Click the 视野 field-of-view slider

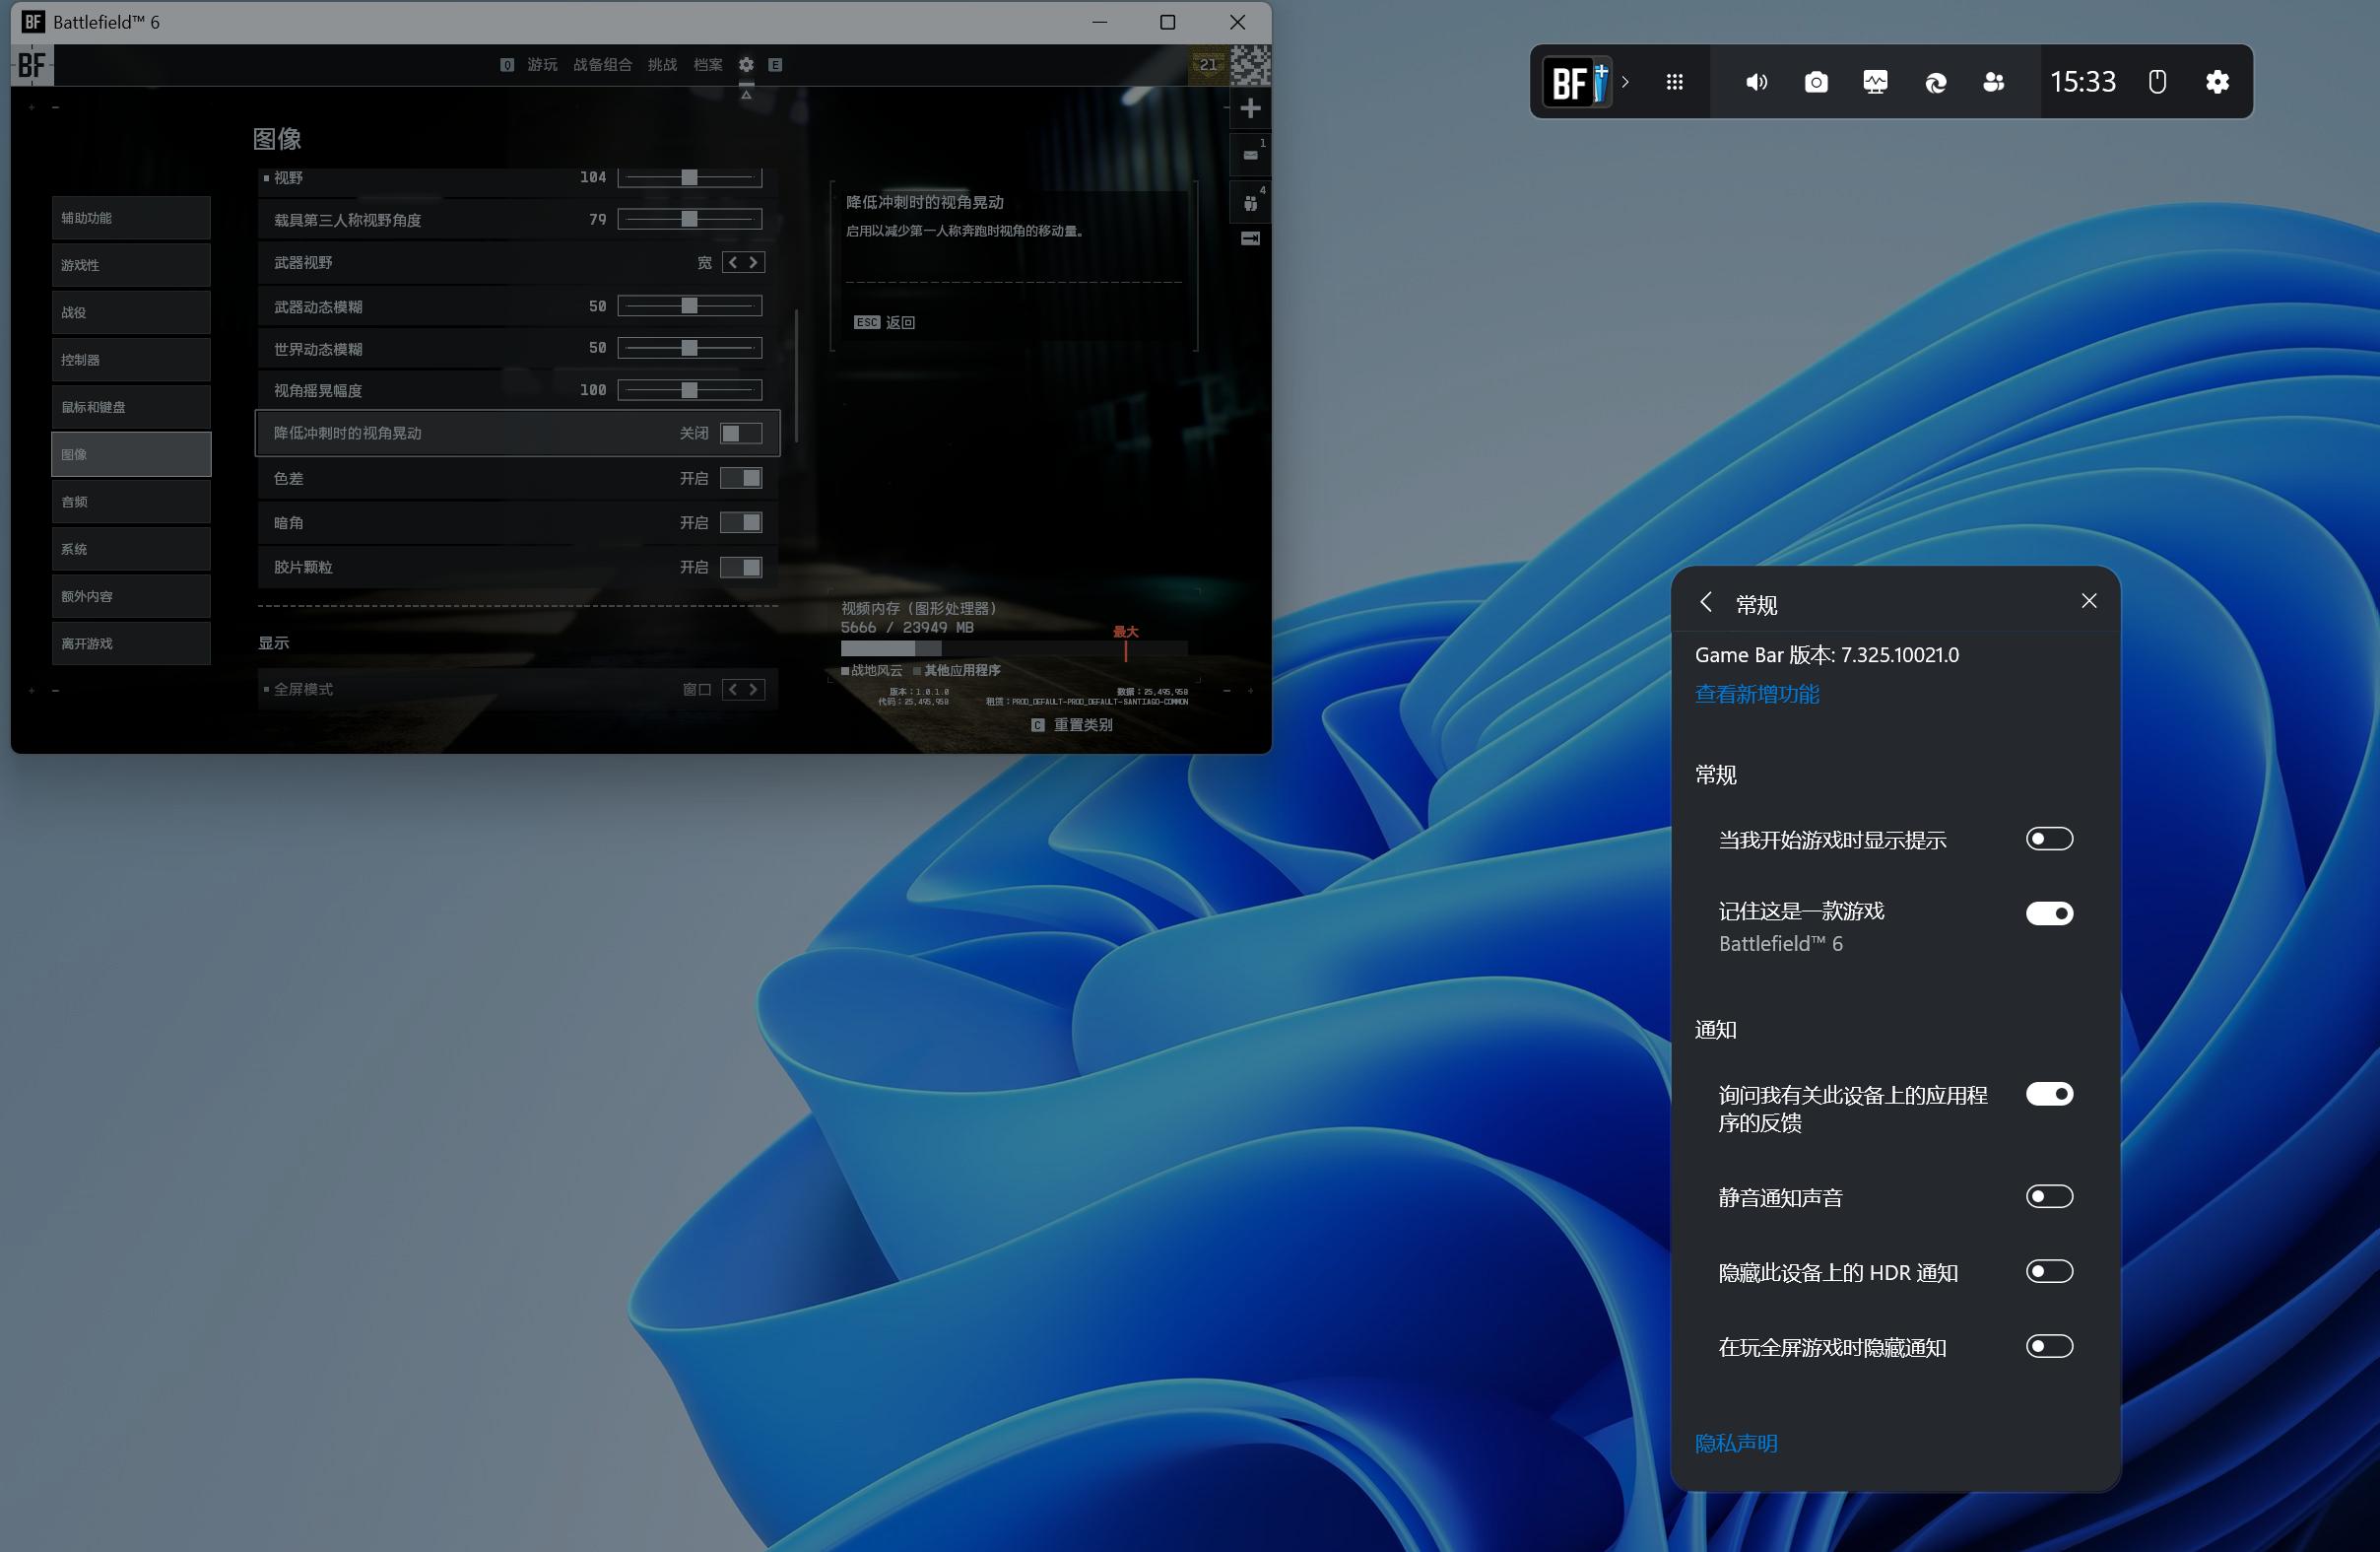(x=690, y=177)
